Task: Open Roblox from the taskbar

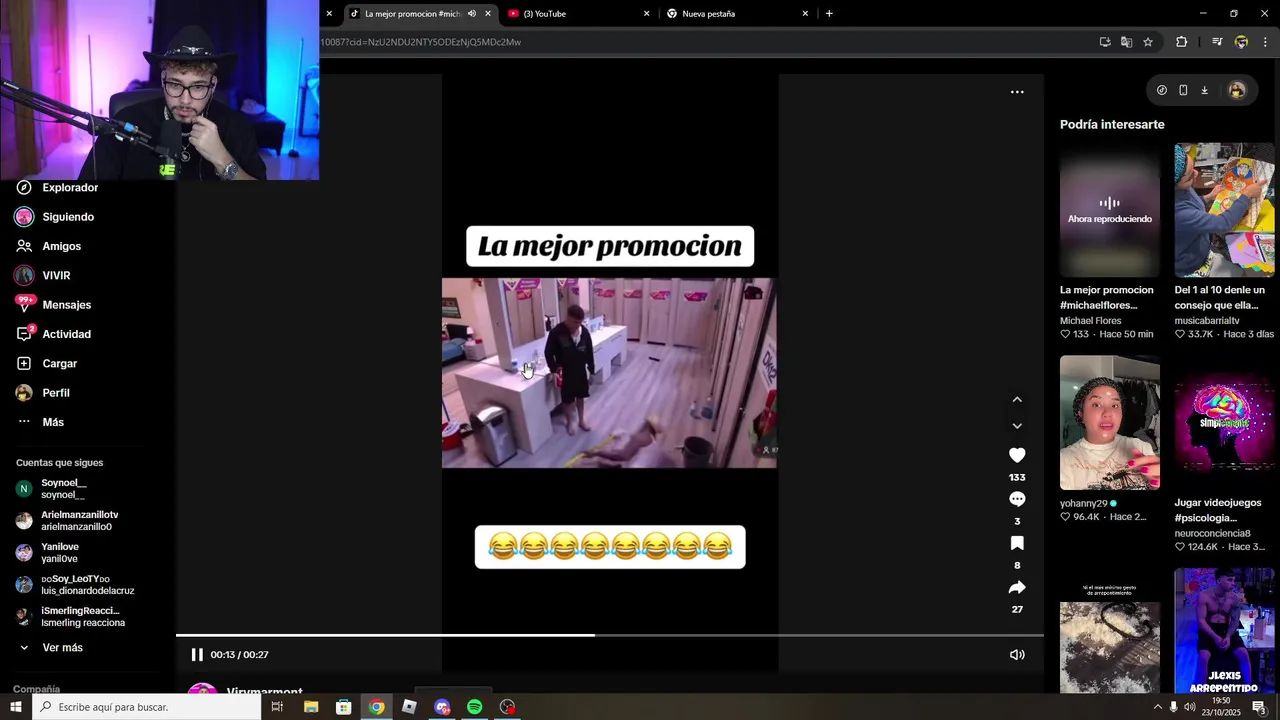Action: [409, 707]
